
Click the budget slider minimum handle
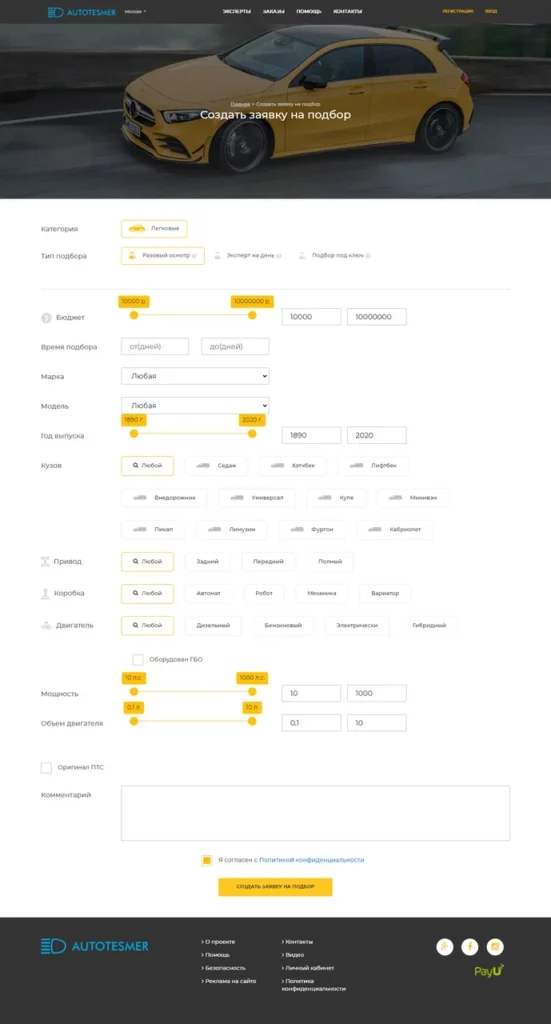coord(134,315)
